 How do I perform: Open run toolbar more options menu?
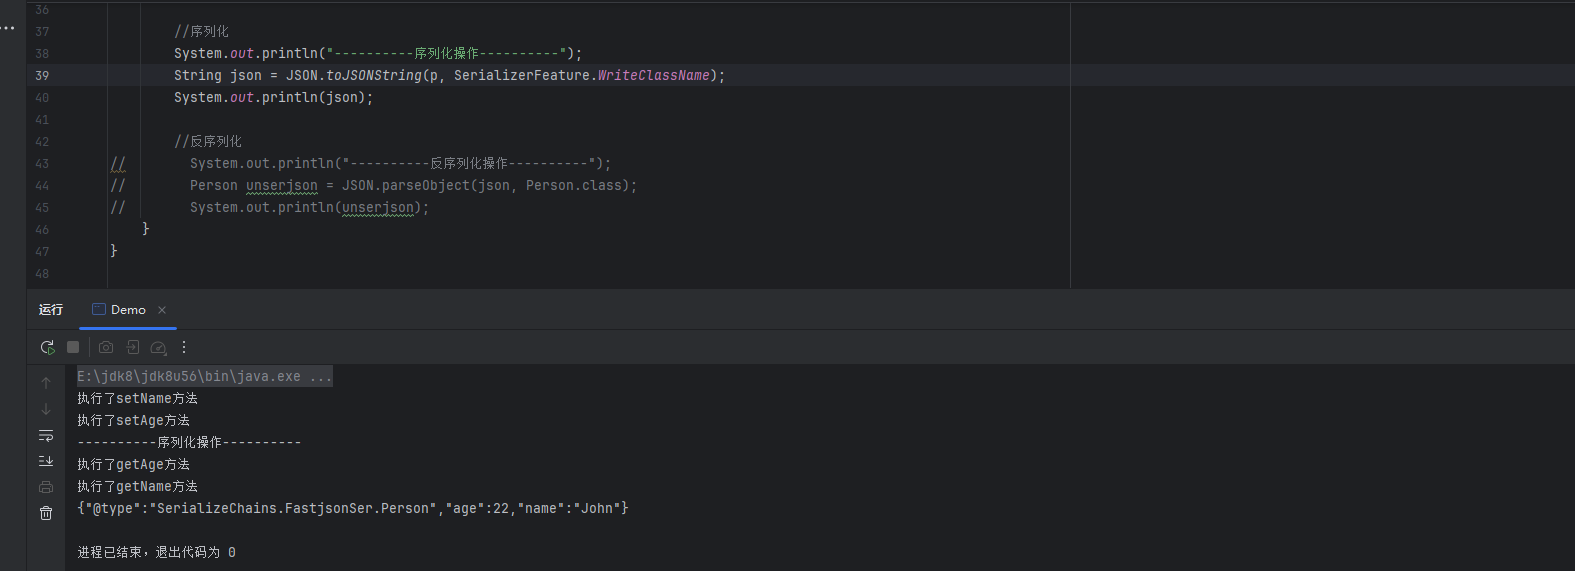184,347
